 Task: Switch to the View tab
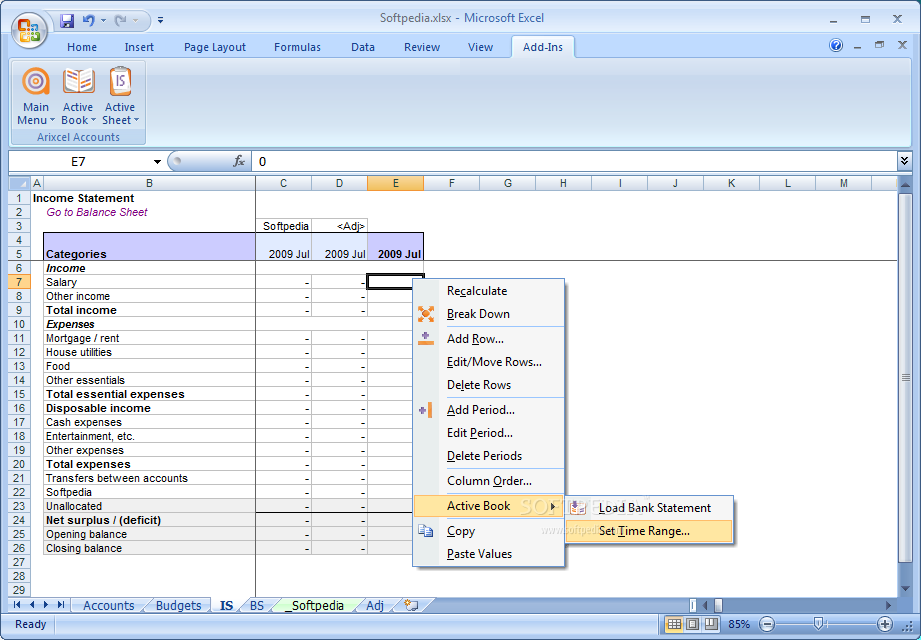[480, 47]
